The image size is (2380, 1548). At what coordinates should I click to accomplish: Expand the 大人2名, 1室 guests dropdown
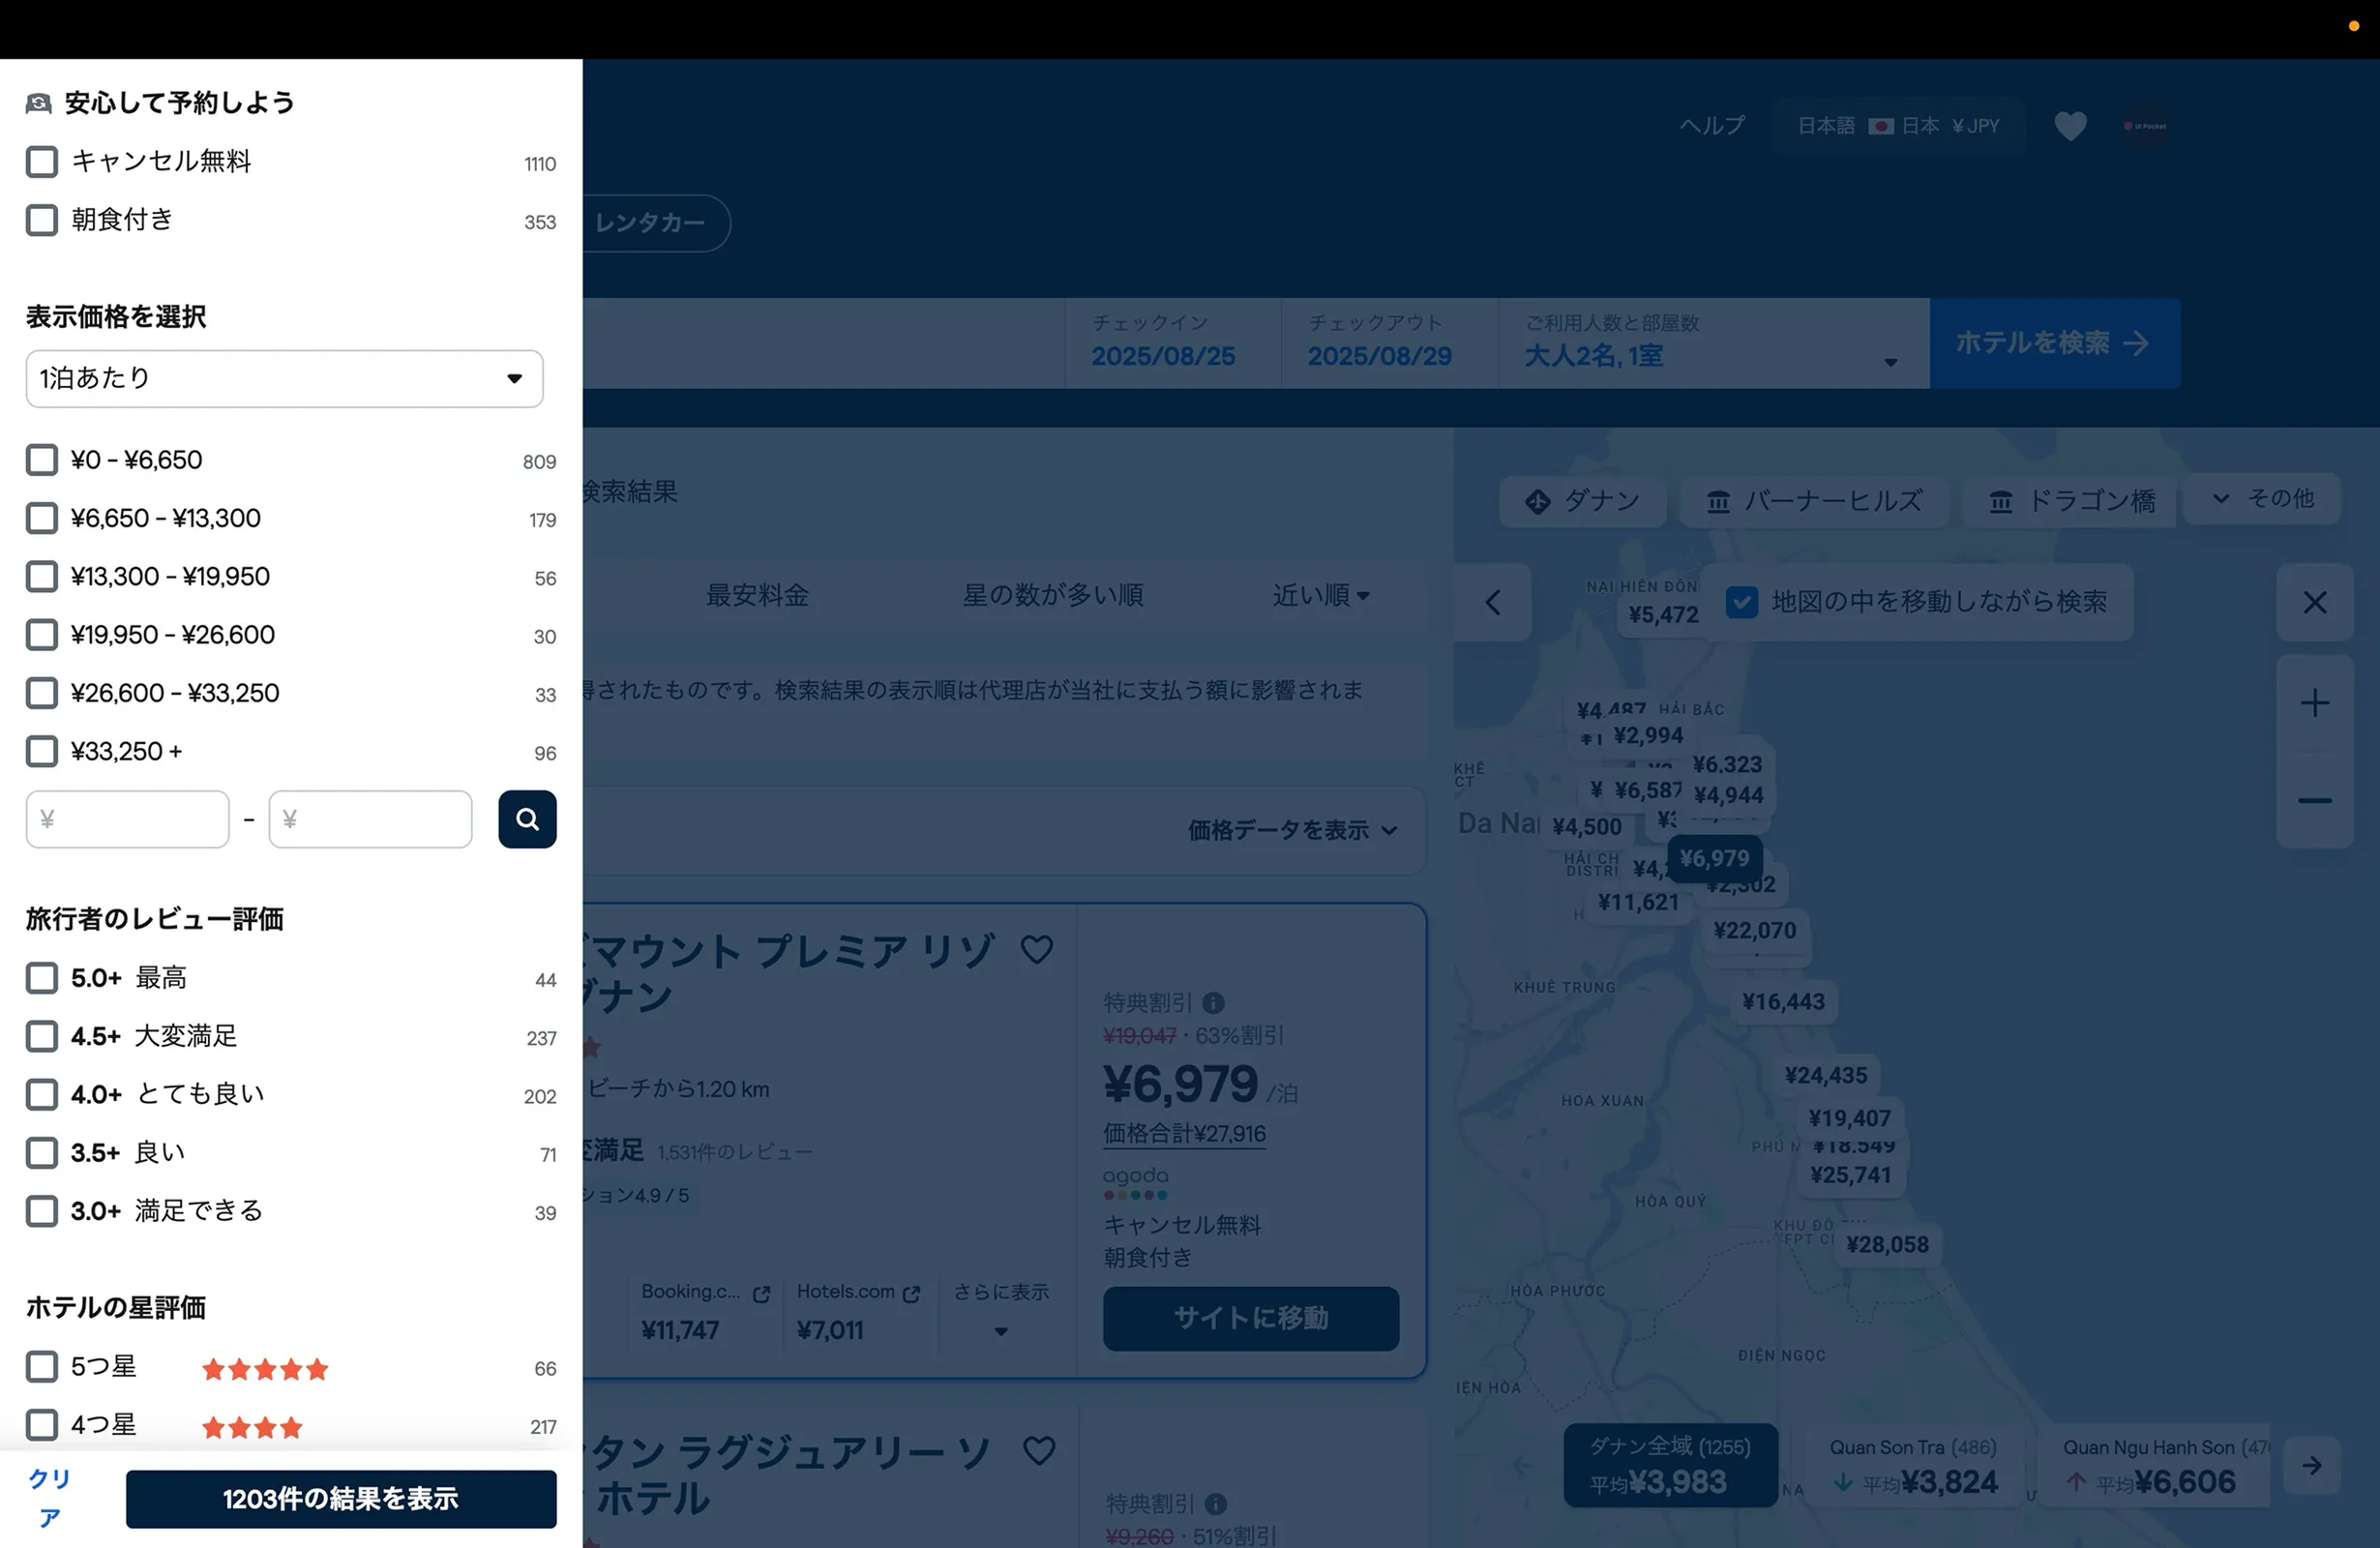pyautogui.click(x=1713, y=342)
